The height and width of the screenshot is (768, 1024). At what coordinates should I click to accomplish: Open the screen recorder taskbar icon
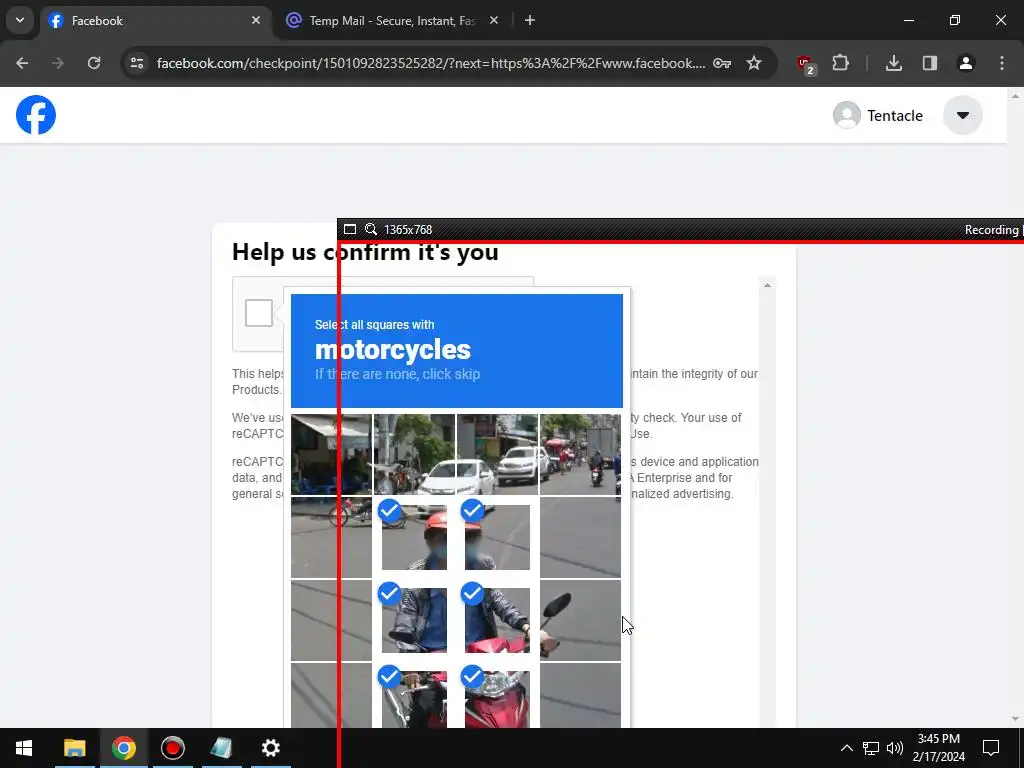pos(172,748)
